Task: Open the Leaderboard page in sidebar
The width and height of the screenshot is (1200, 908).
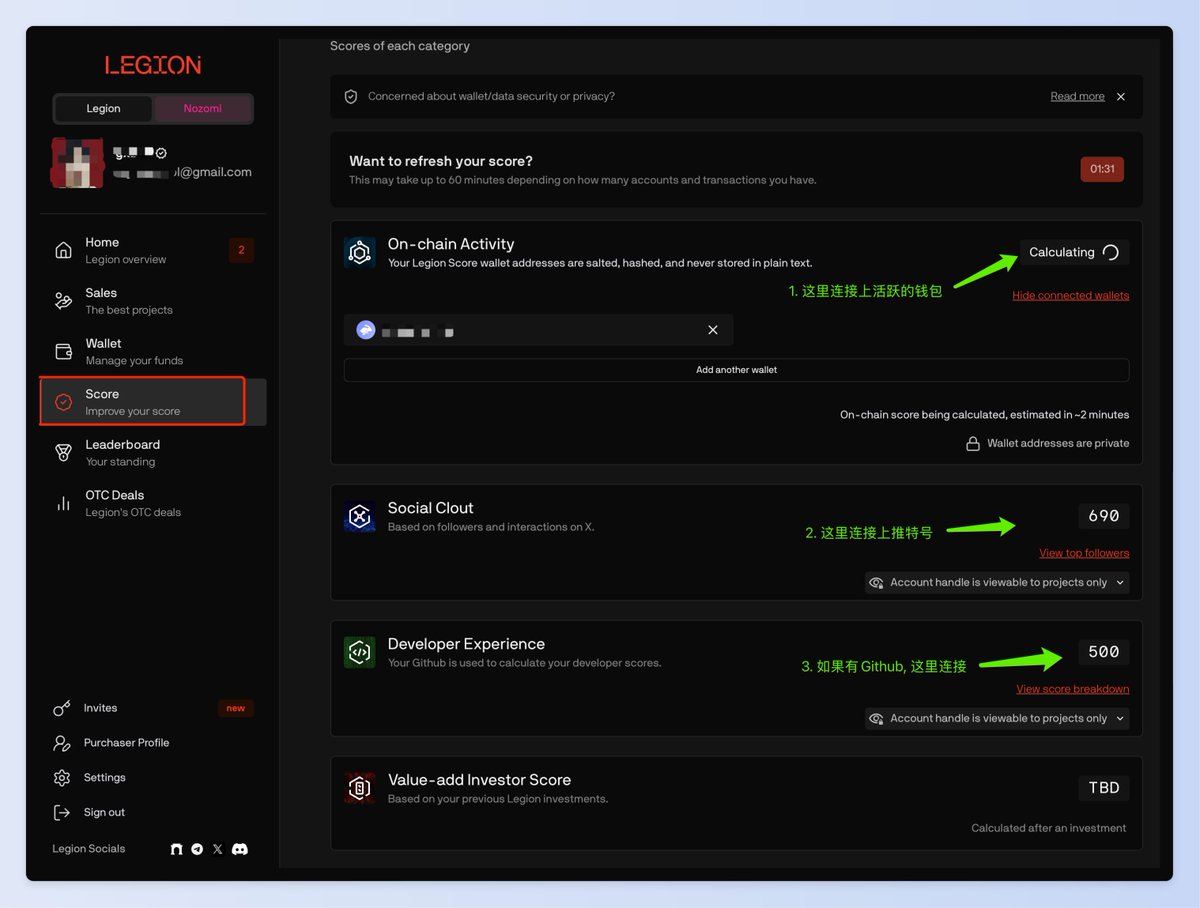Action: point(122,452)
